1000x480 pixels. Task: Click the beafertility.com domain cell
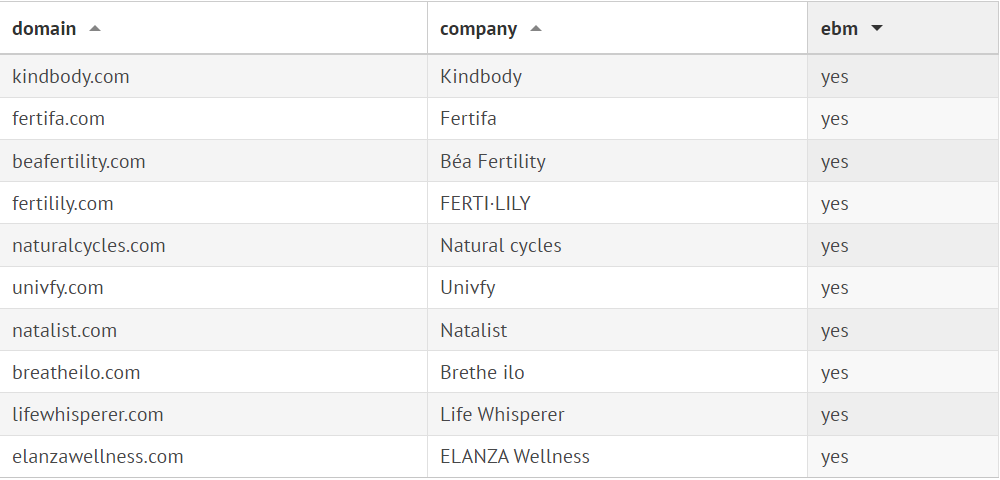click(79, 161)
